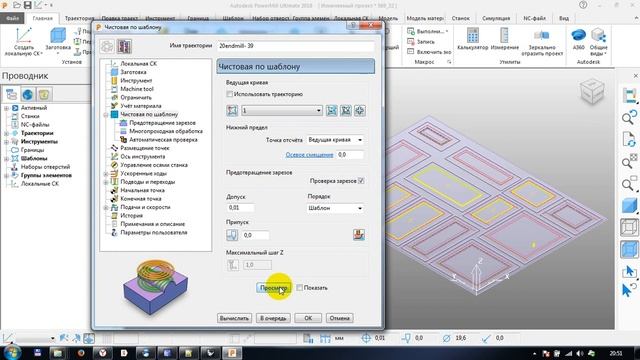Select 'Machine tool' tree item
The width and height of the screenshot is (640, 360).
[137, 89]
